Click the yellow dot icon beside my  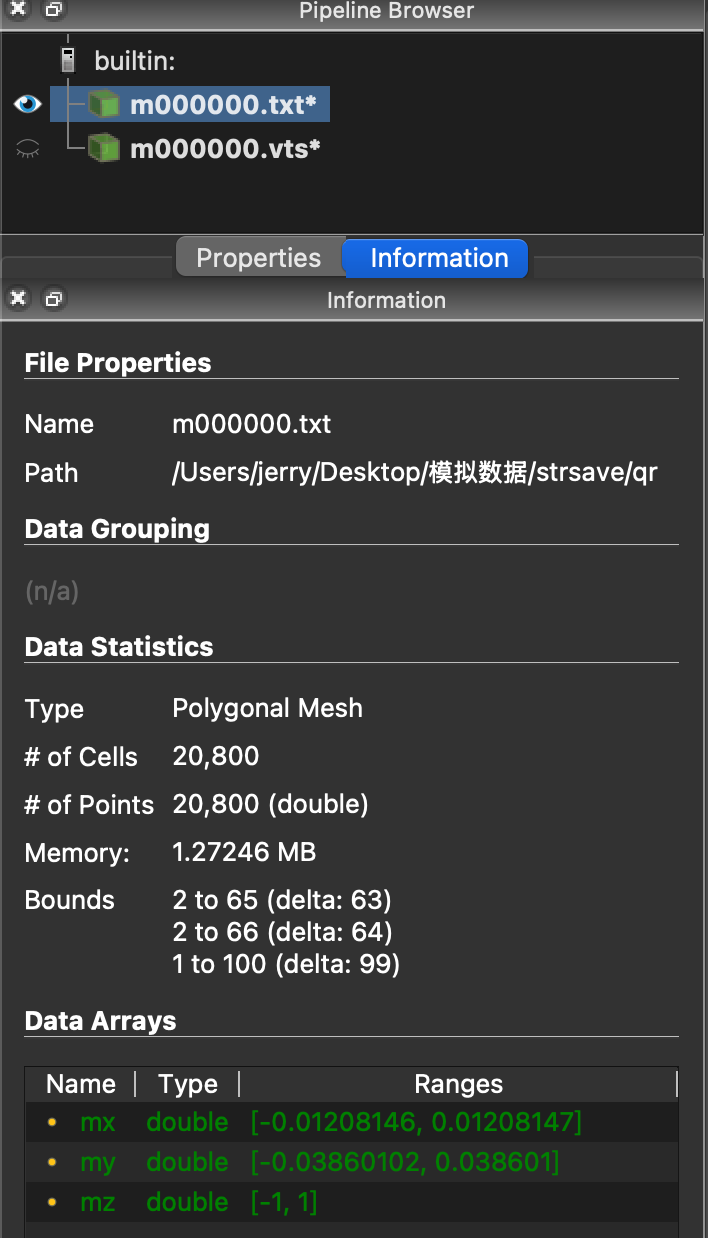pyautogui.click(x=52, y=1162)
